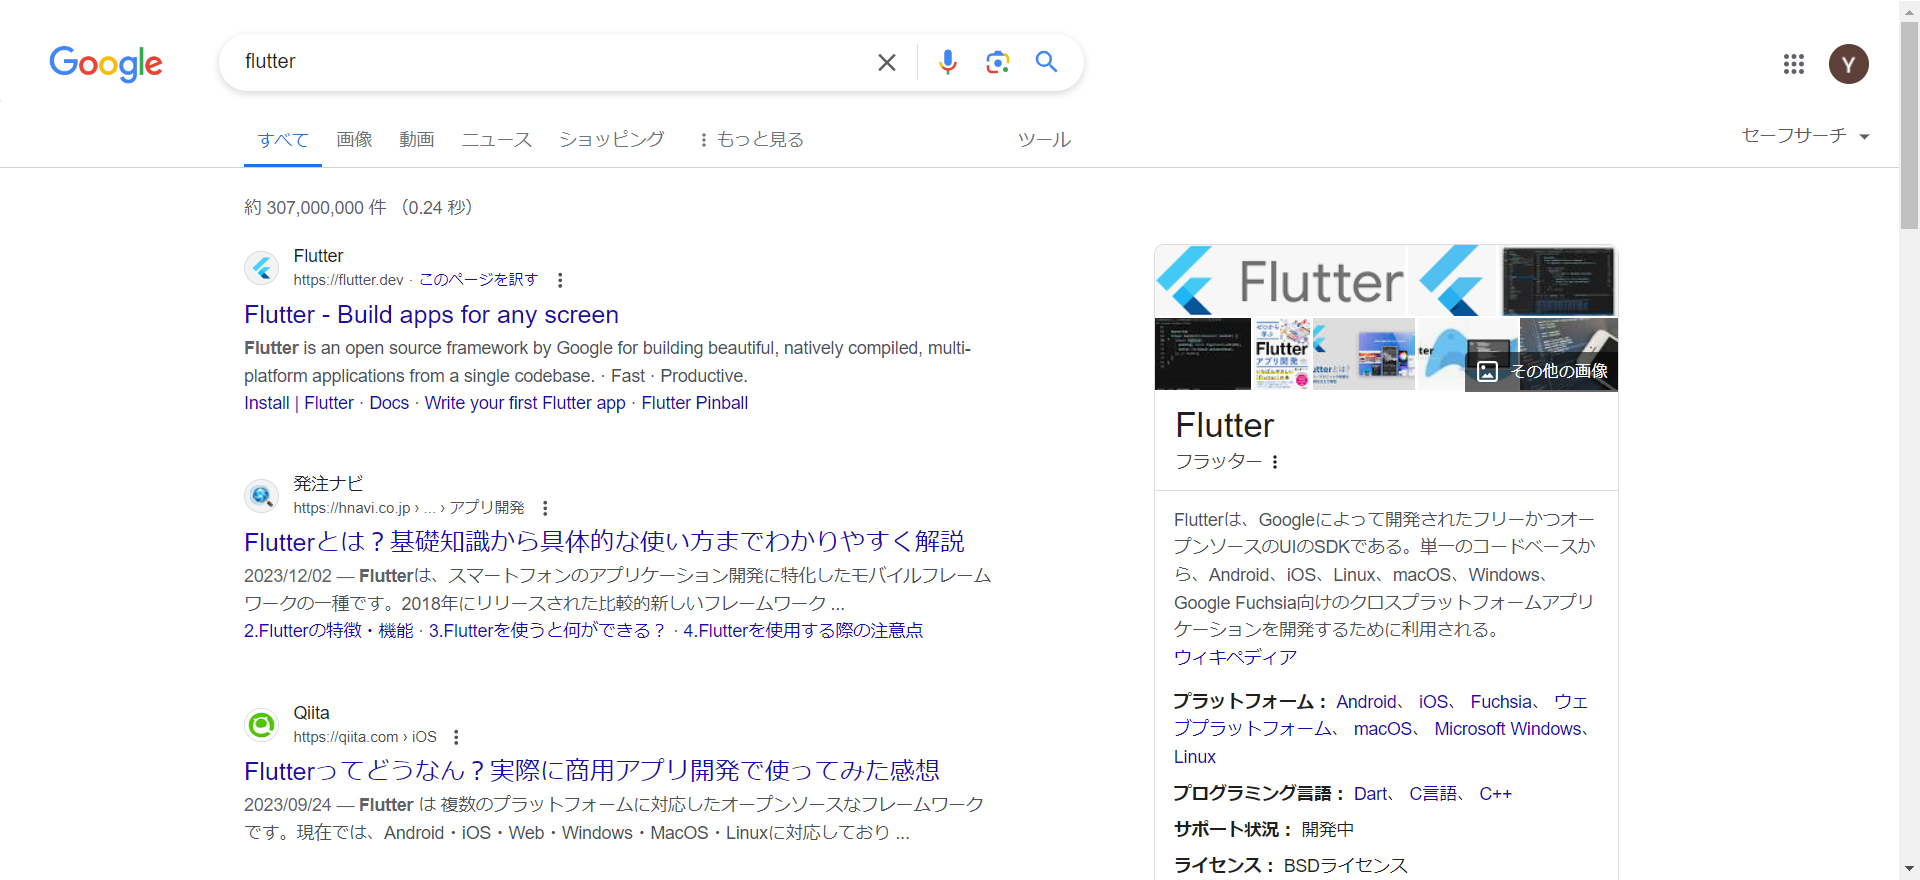Open the ツール search tools
The width and height of the screenshot is (1920, 880).
(x=1044, y=140)
